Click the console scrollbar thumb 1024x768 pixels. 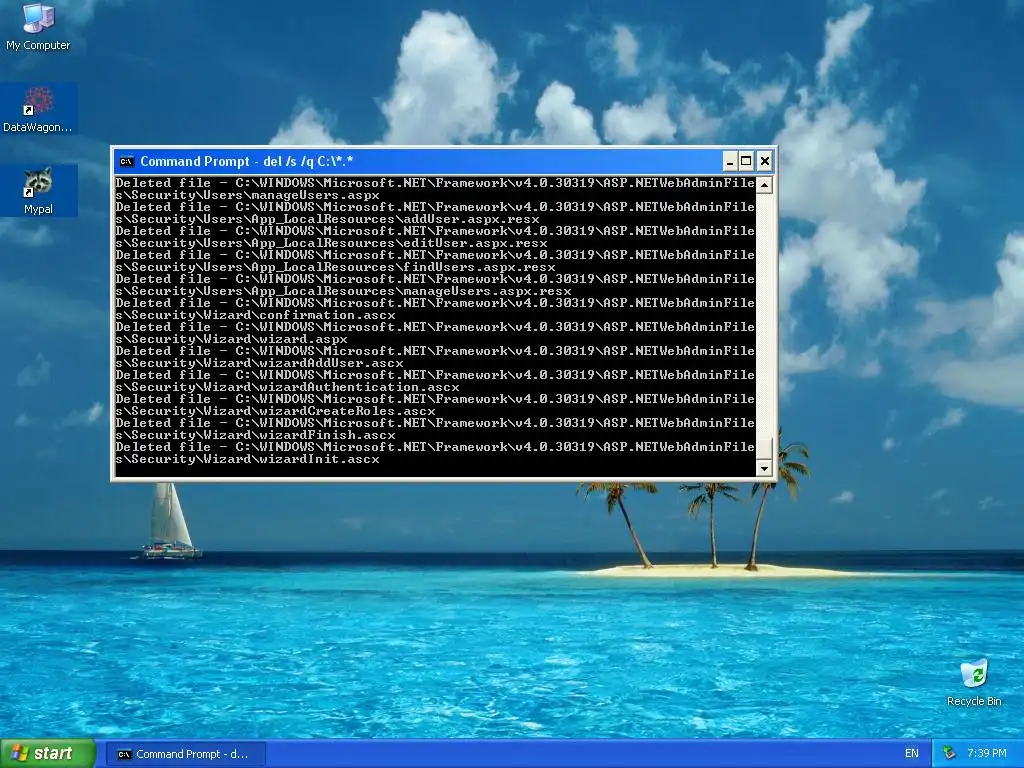(764, 449)
